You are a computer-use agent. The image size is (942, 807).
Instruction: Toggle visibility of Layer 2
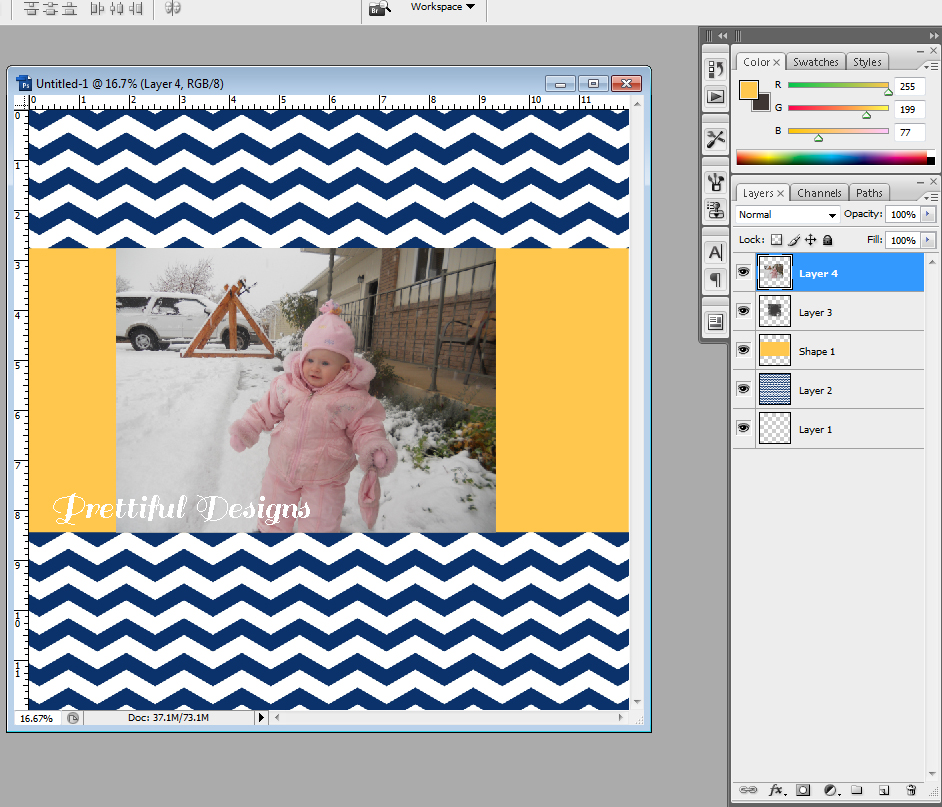(x=743, y=389)
